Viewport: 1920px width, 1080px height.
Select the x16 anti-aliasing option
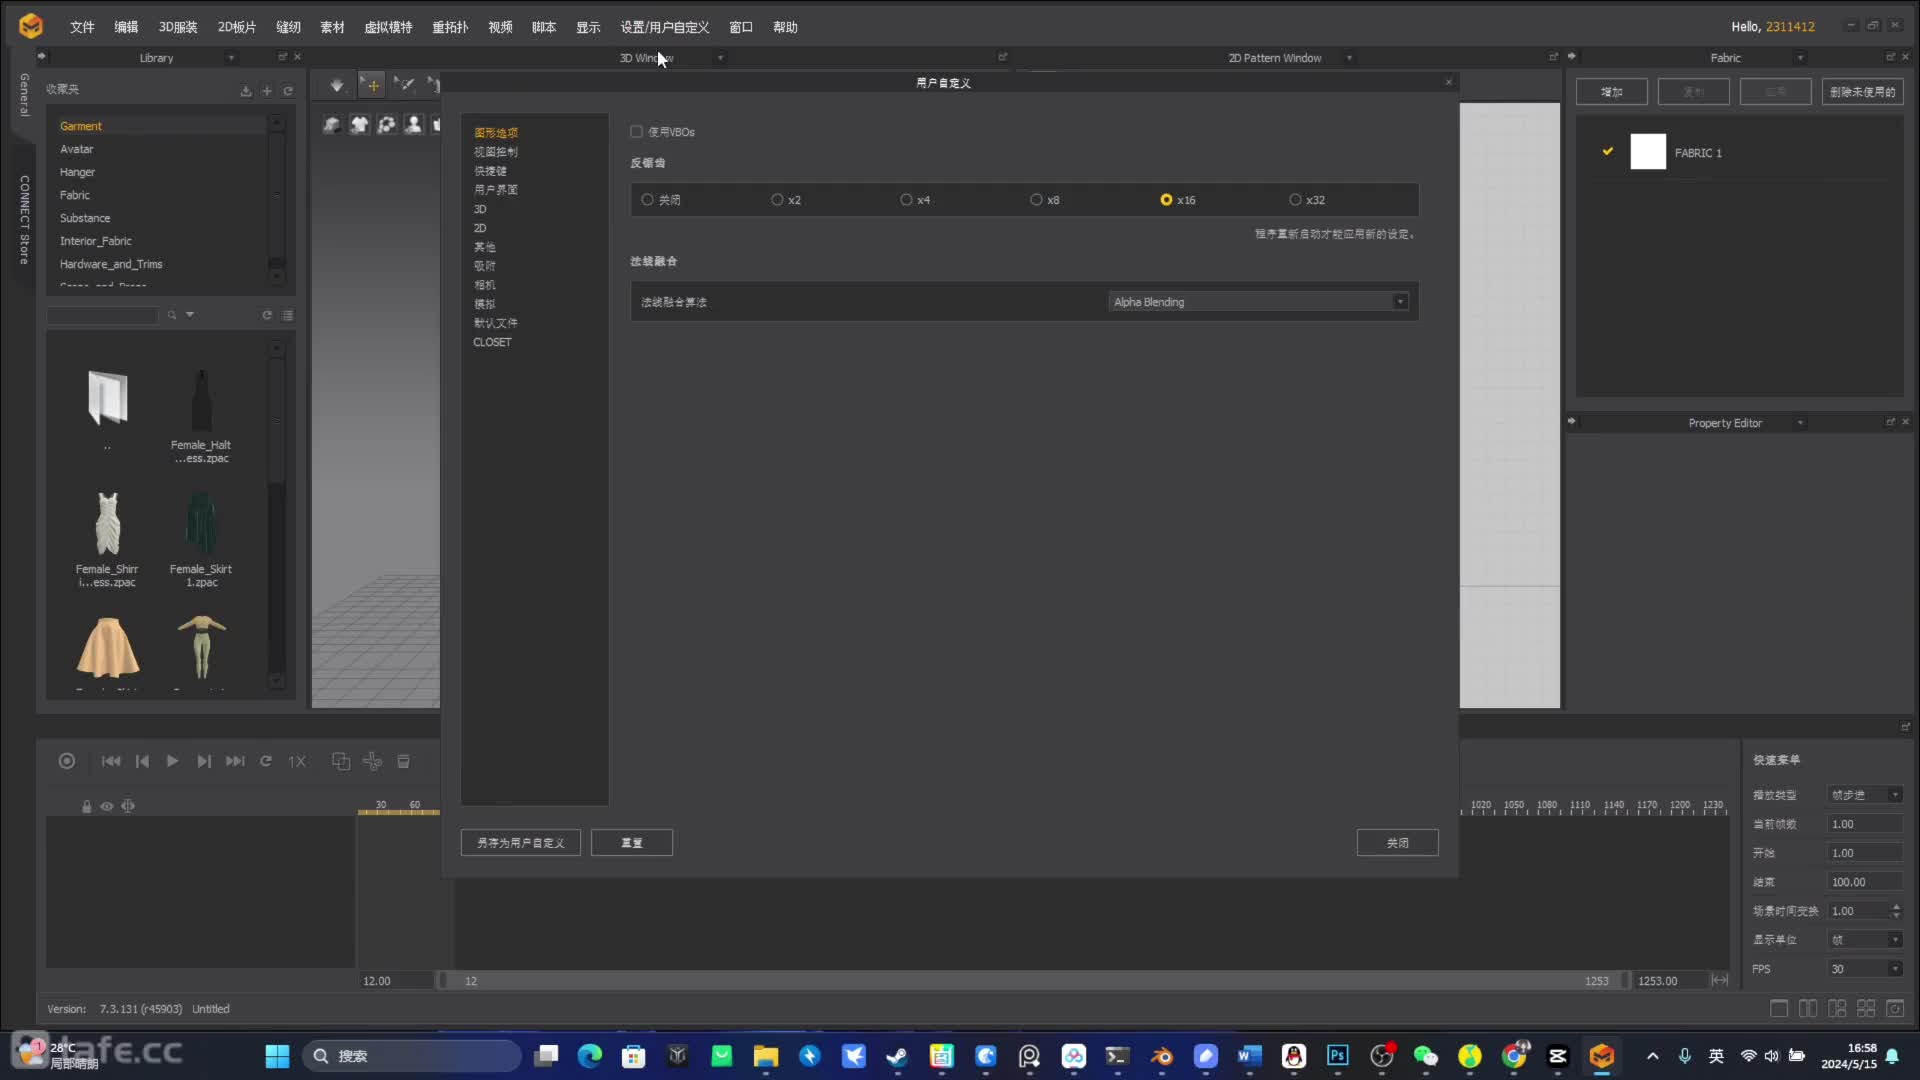coord(1166,200)
